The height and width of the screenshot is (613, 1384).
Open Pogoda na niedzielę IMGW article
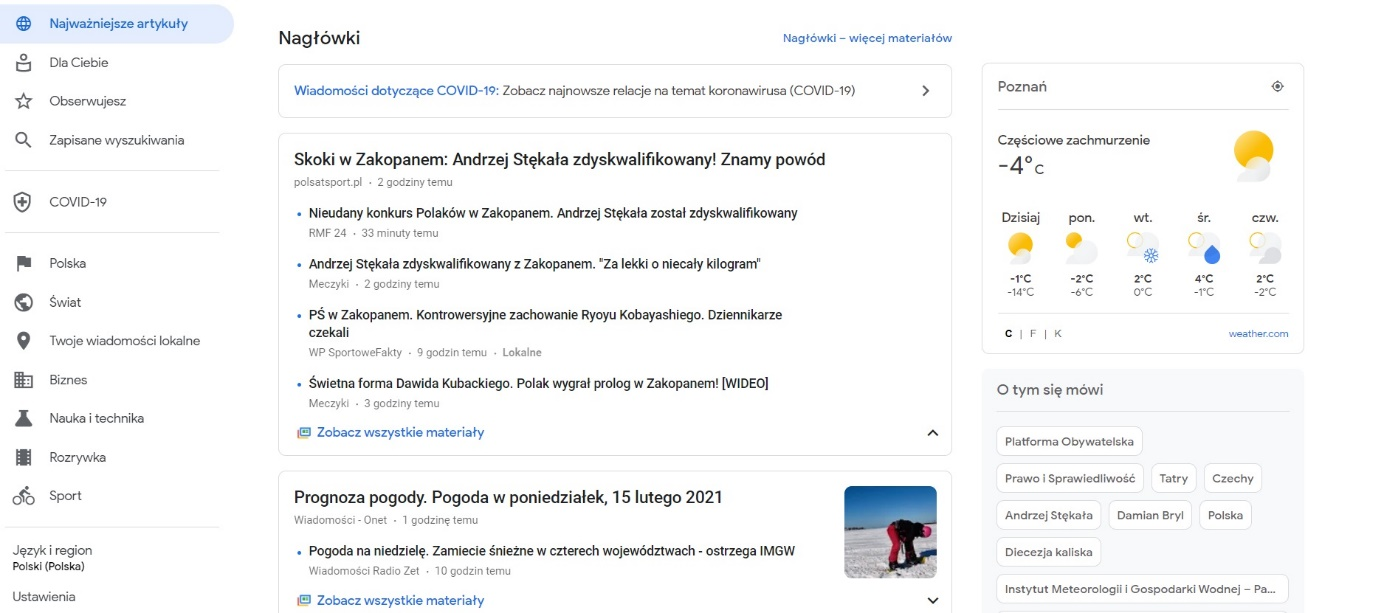[552, 551]
